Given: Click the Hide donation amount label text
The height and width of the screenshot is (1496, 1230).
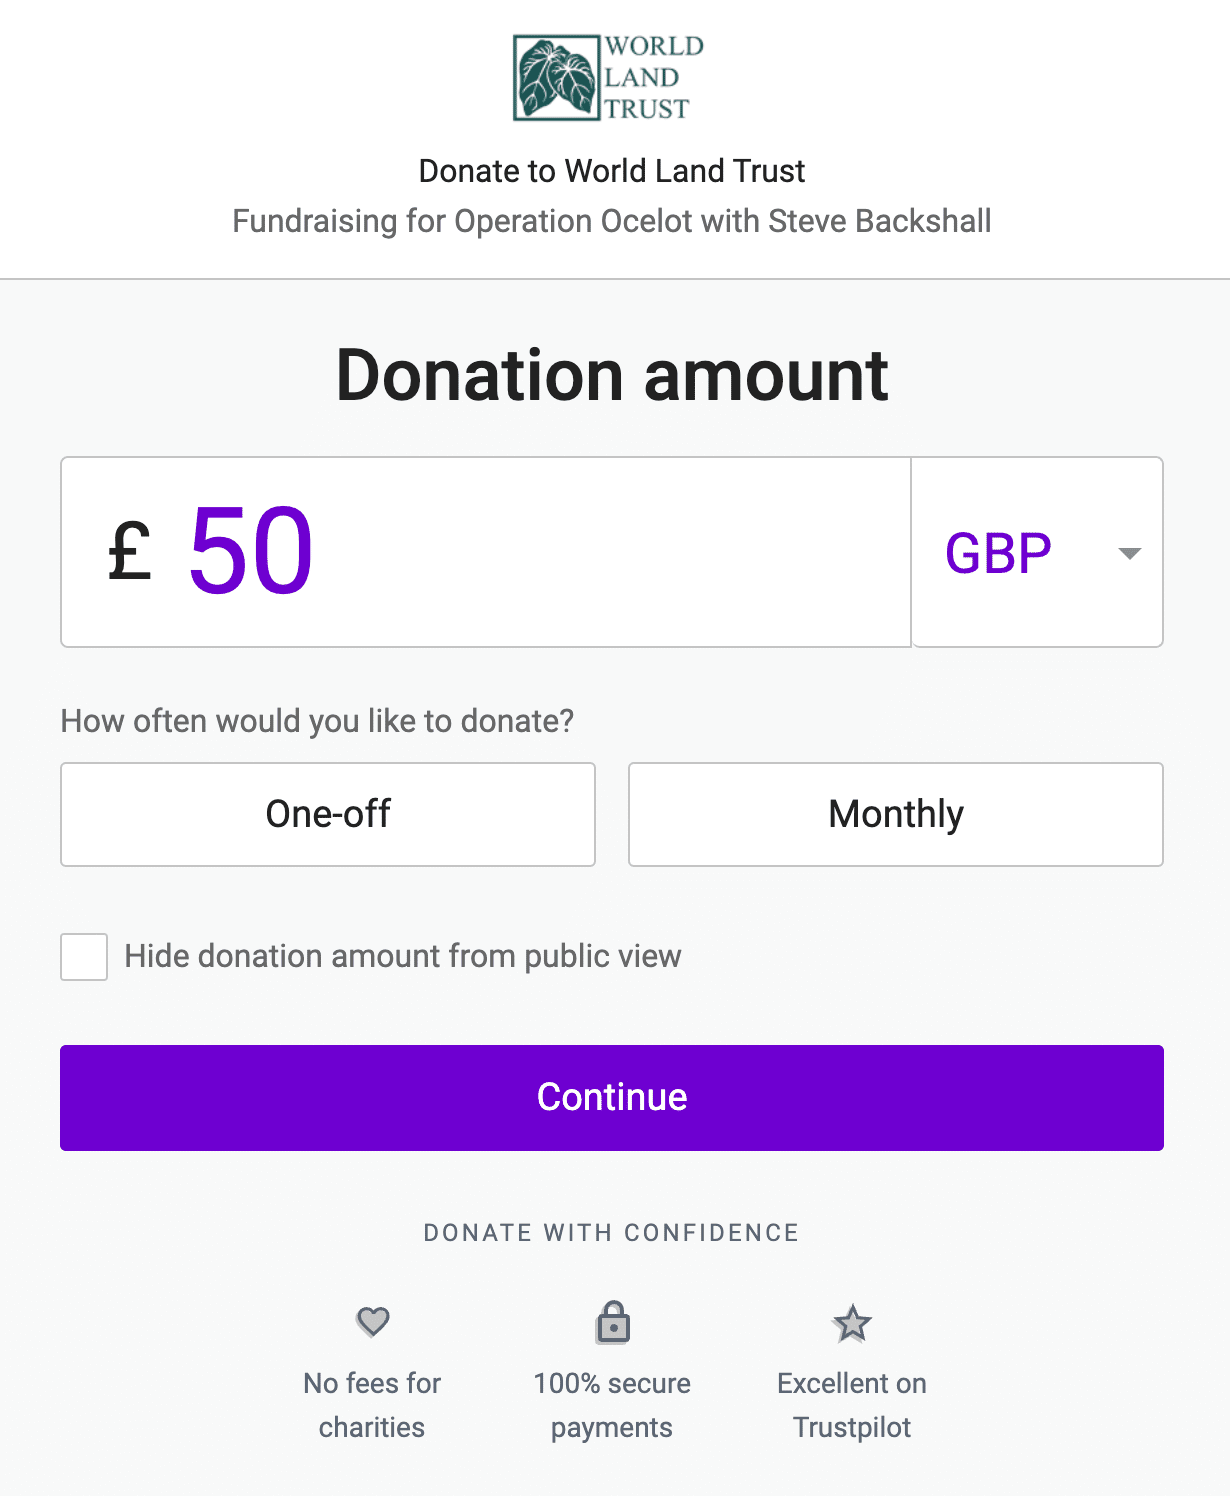Looking at the screenshot, I should click(x=403, y=956).
